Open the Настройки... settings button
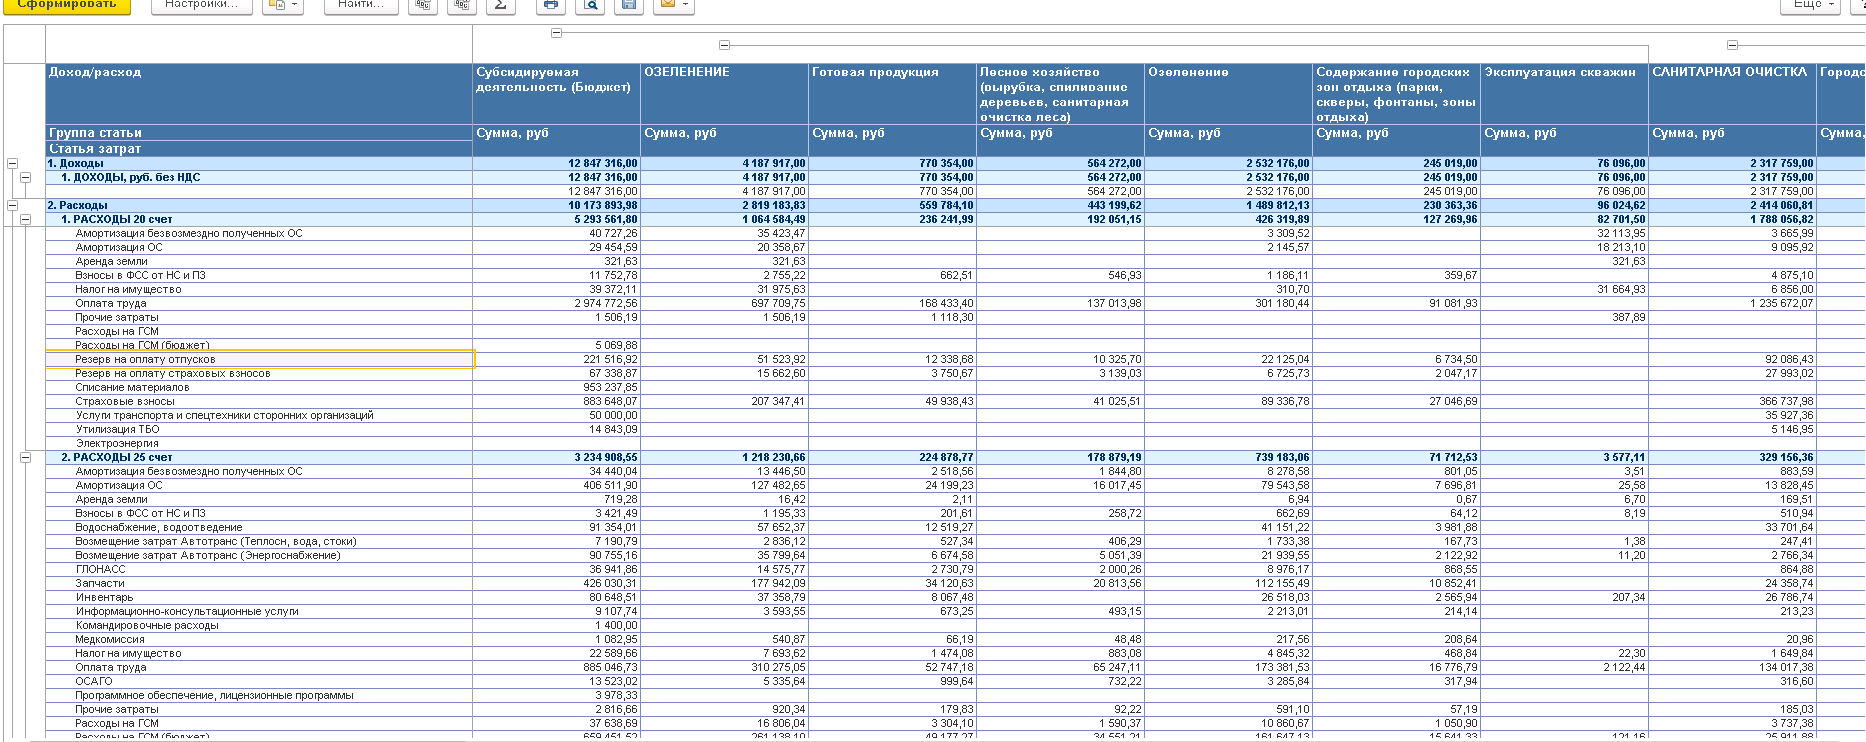This screenshot has width=1866, height=742. tap(201, 5)
